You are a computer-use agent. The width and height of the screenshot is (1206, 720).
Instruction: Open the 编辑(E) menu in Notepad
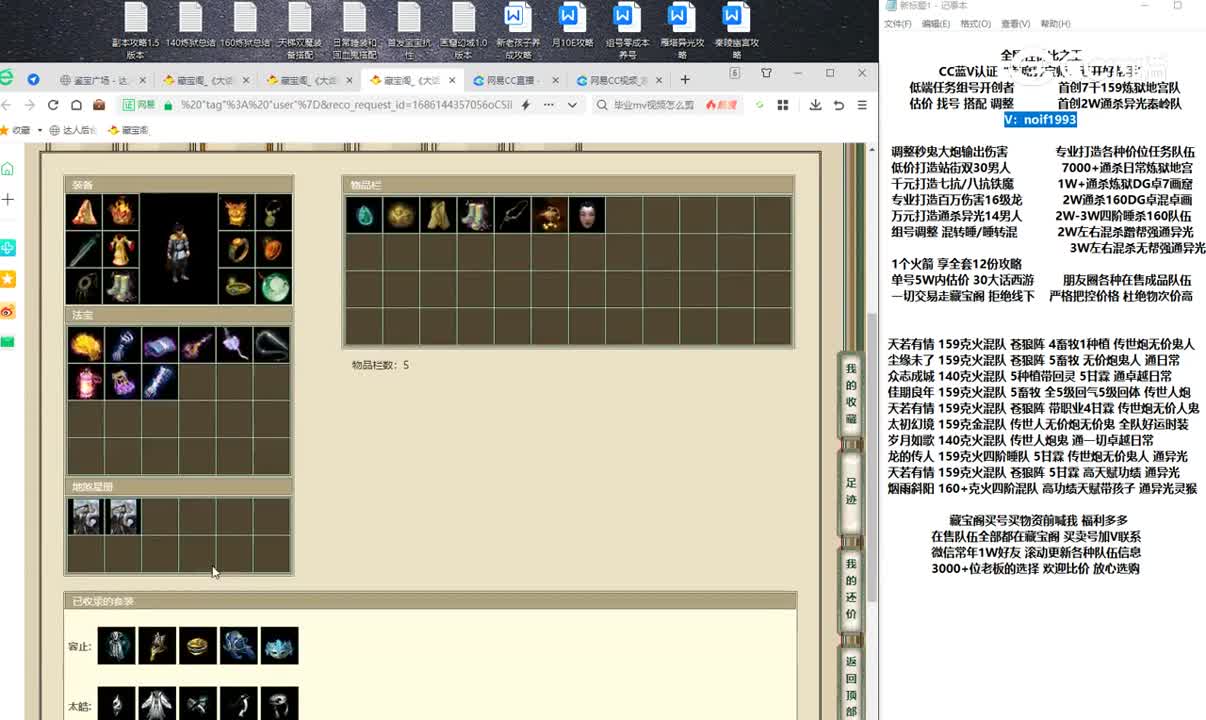936,24
